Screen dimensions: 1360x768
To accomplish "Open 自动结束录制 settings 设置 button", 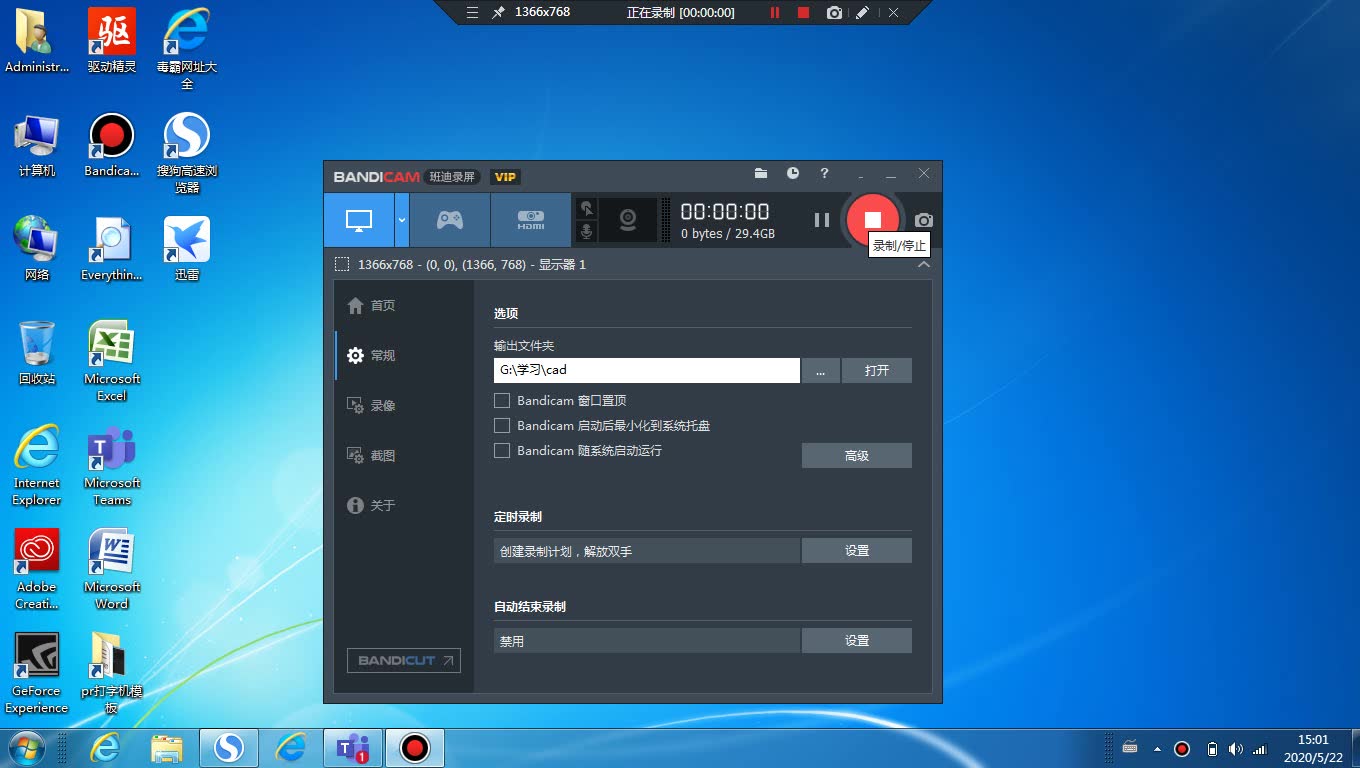I will tap(857, 640).
